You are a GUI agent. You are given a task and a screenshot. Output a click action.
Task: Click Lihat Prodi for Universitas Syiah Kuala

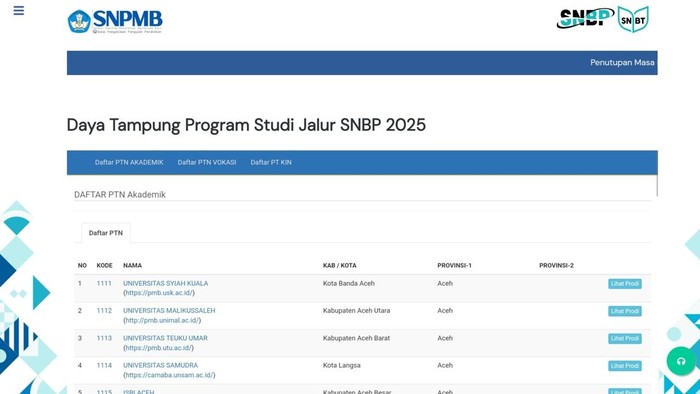(x=625, y=284)
